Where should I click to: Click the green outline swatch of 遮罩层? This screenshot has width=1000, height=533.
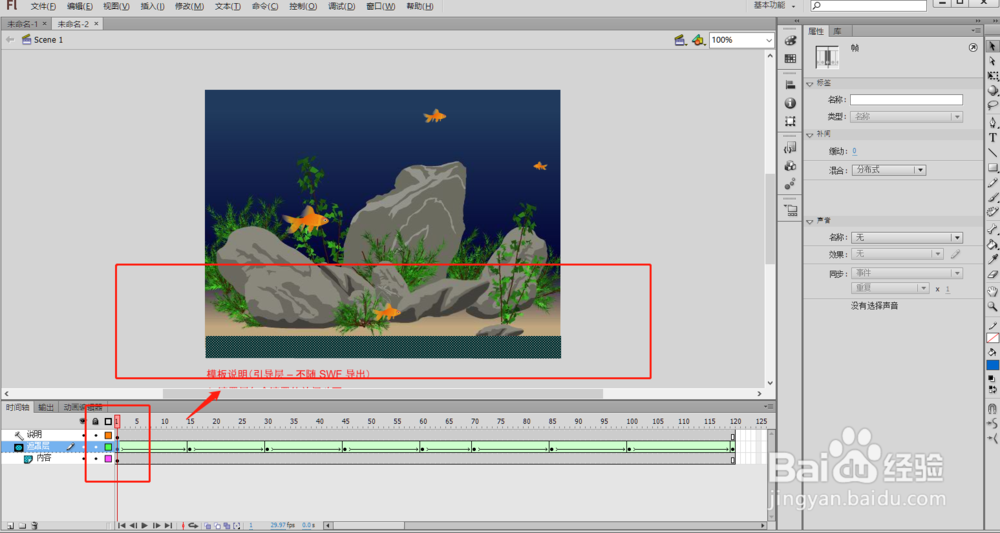click(x=108, y=447)
